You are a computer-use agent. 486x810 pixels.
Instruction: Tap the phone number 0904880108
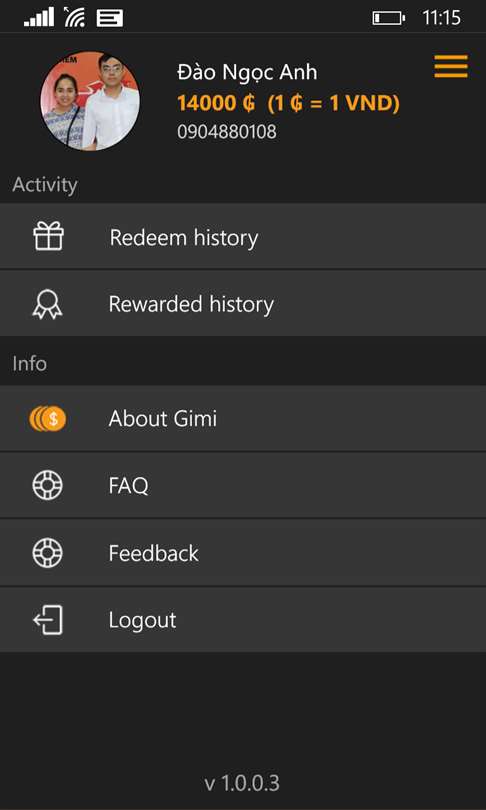click(x=227, y=132)
